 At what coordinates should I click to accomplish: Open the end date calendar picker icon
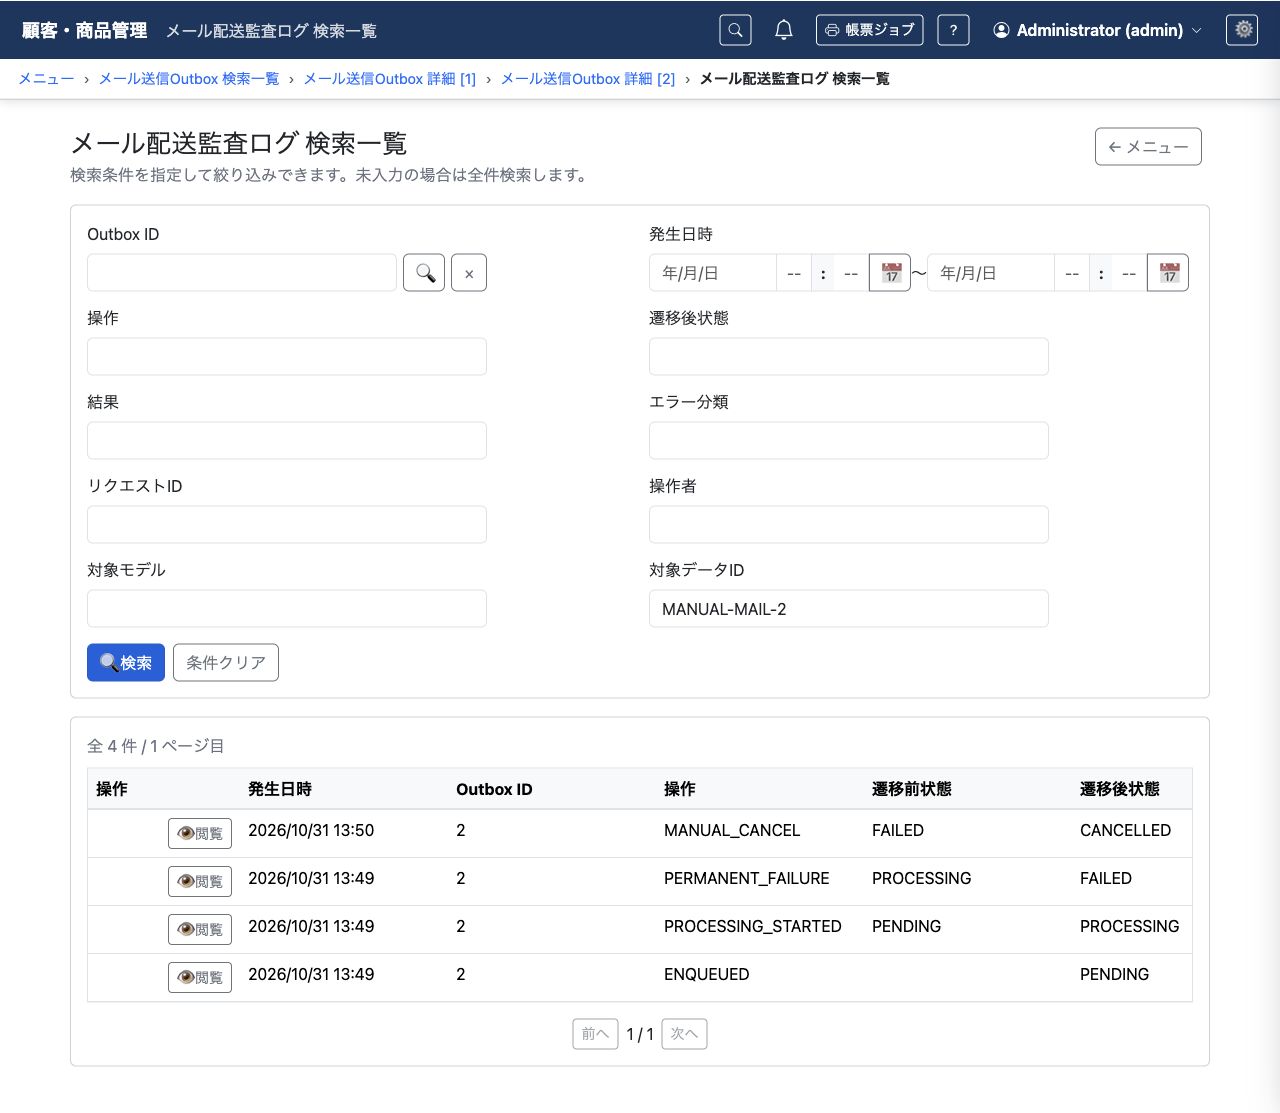1168,273
